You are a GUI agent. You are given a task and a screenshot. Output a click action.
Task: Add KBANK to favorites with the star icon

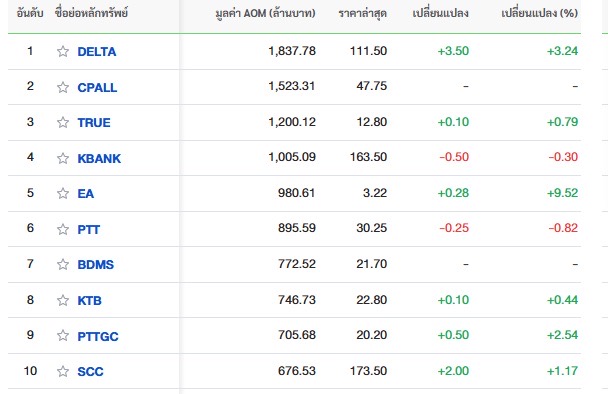click(x=63, y=158)
